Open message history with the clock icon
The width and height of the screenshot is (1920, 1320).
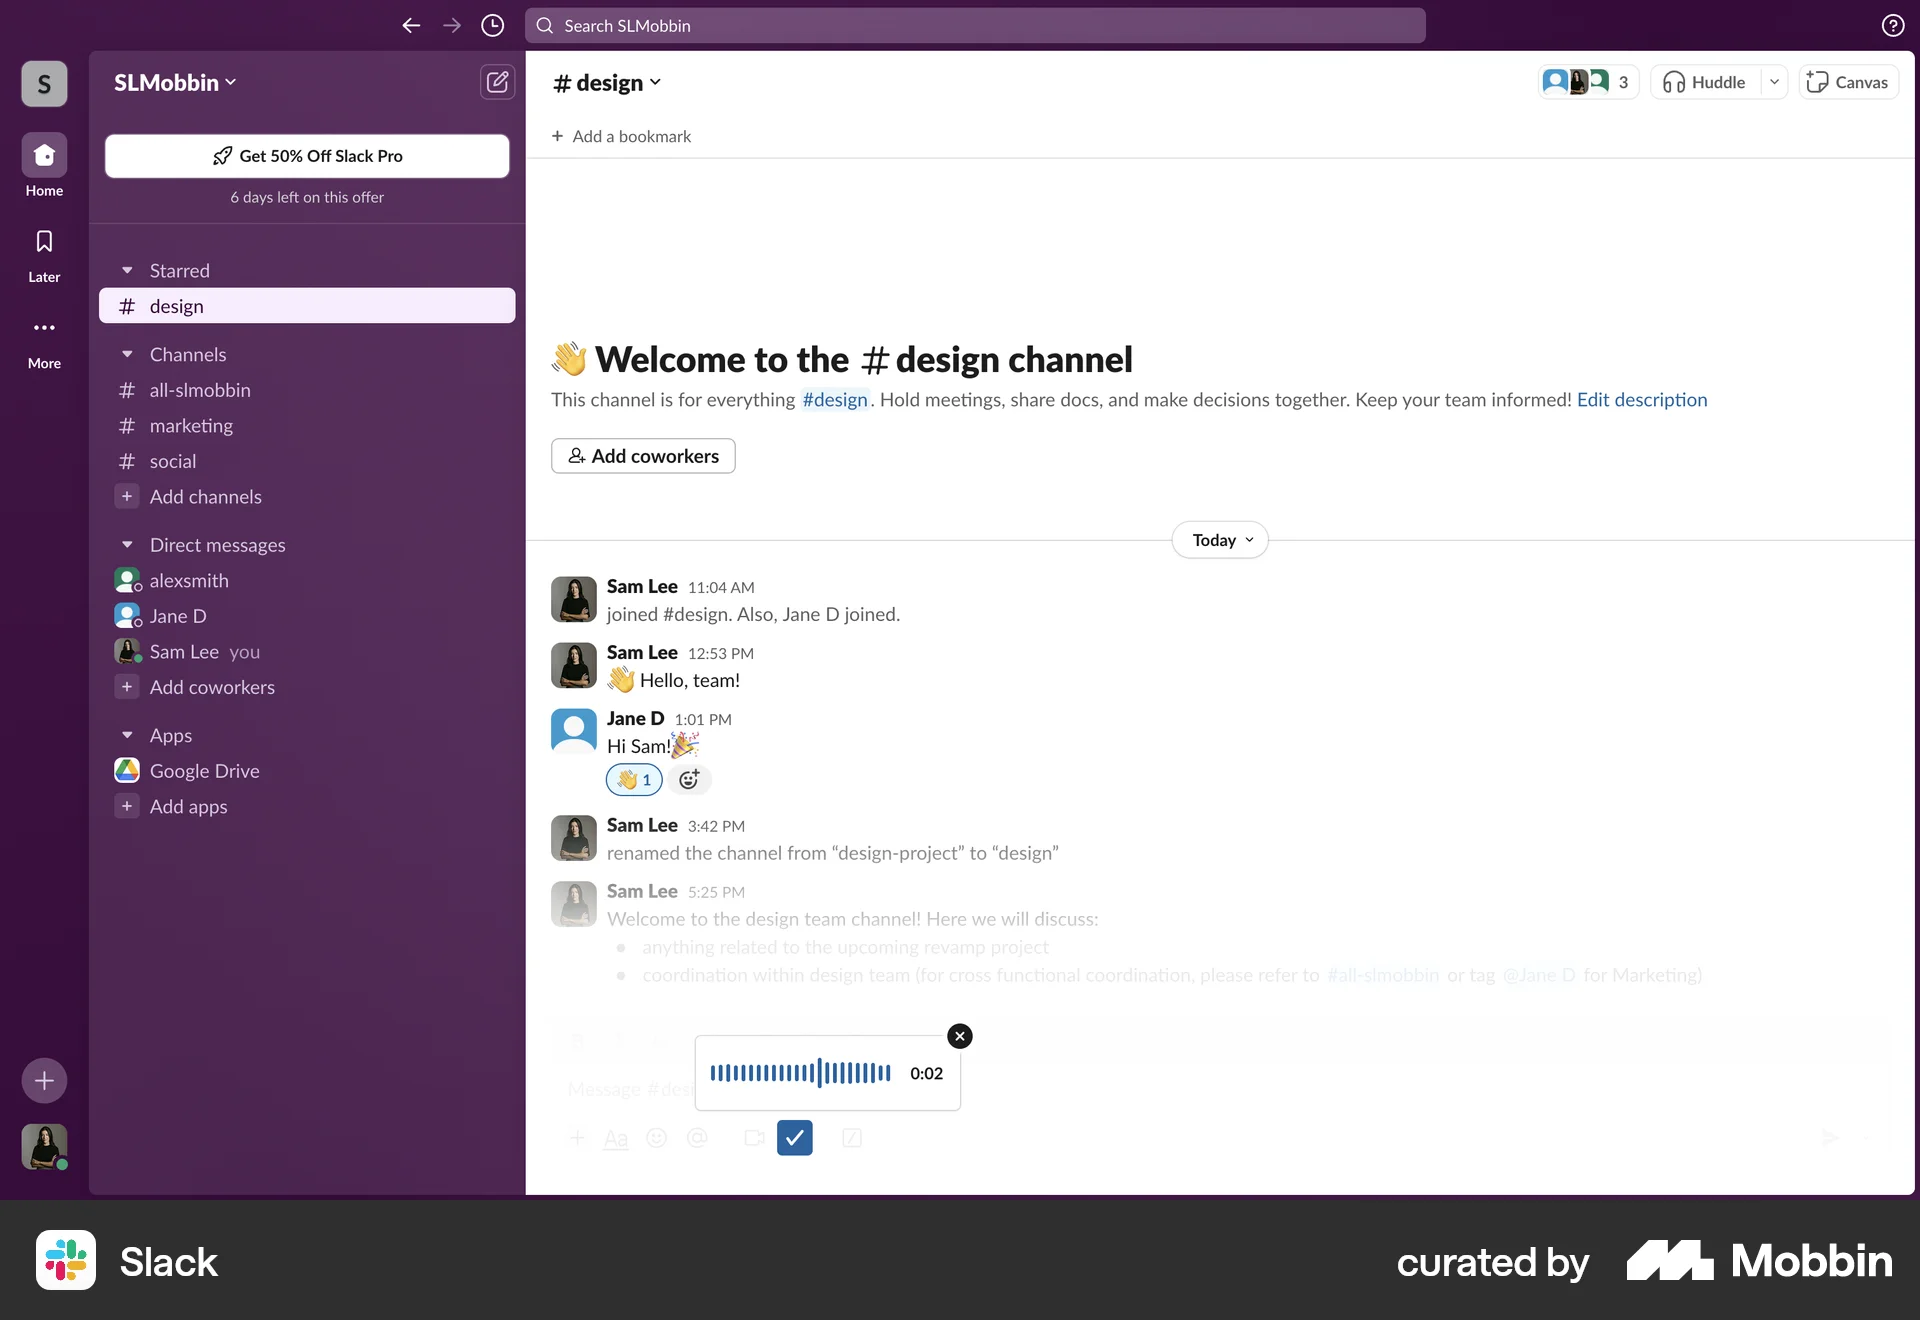(491, 26)
